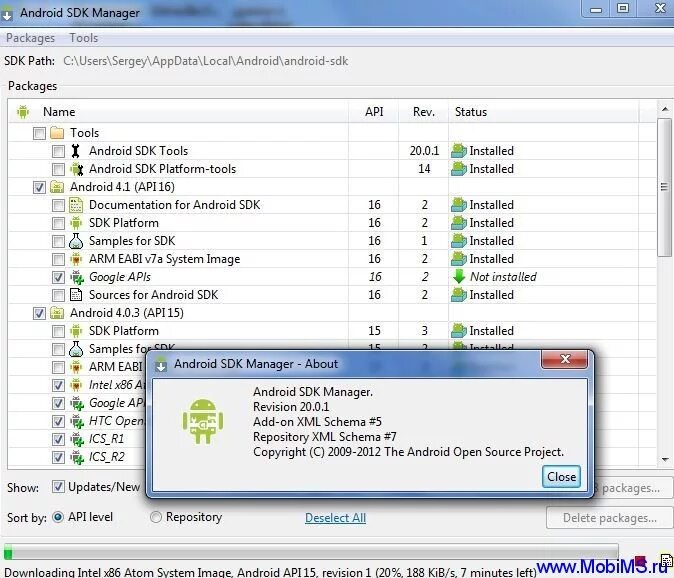Check the Tools group checkbox

point(39,133)
